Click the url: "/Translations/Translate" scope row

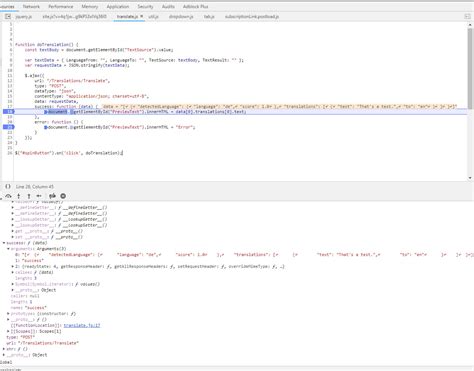tap(42, 343)
